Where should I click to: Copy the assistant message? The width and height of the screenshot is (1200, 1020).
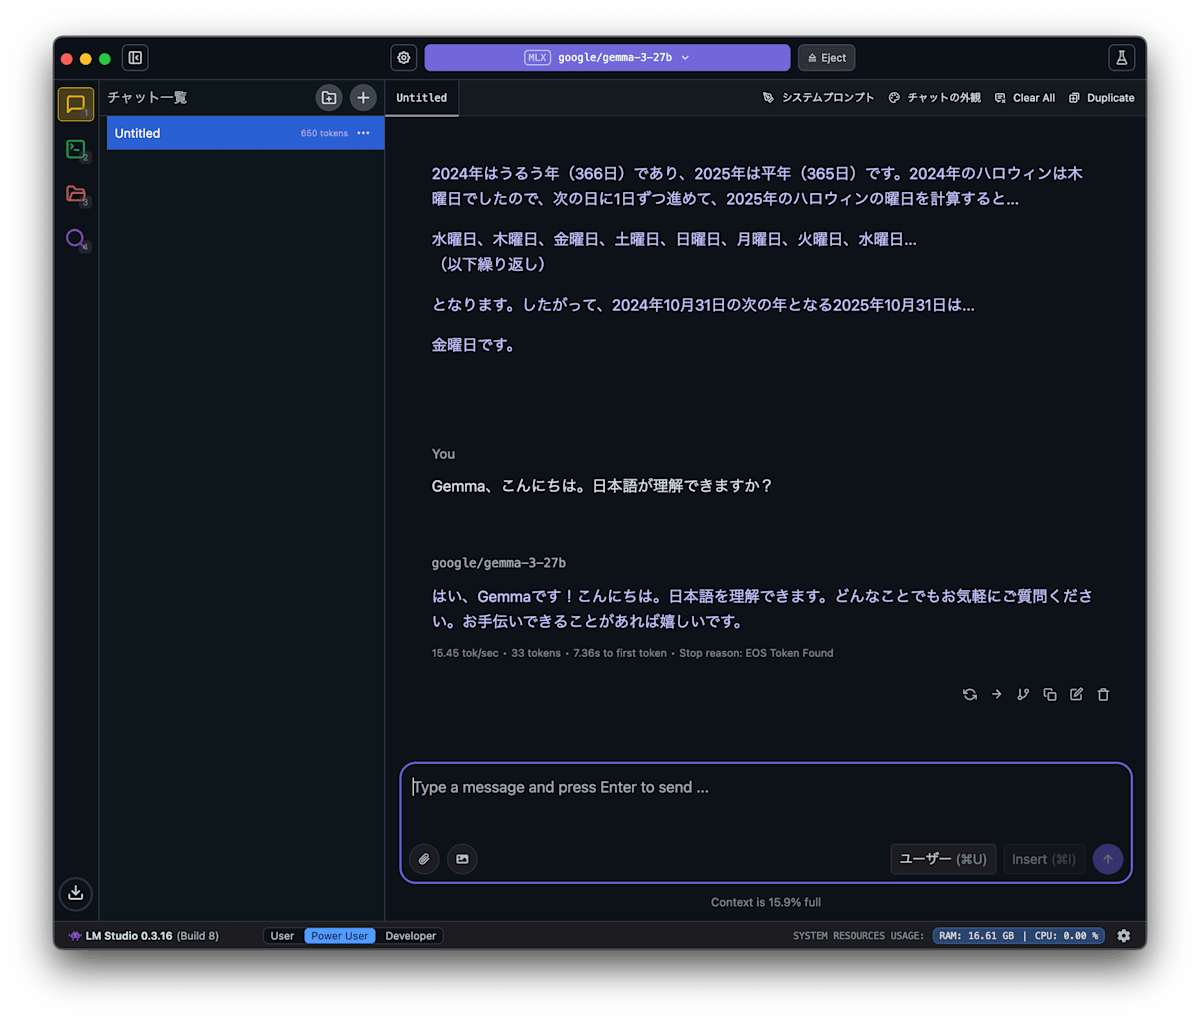pos(1050,694)
